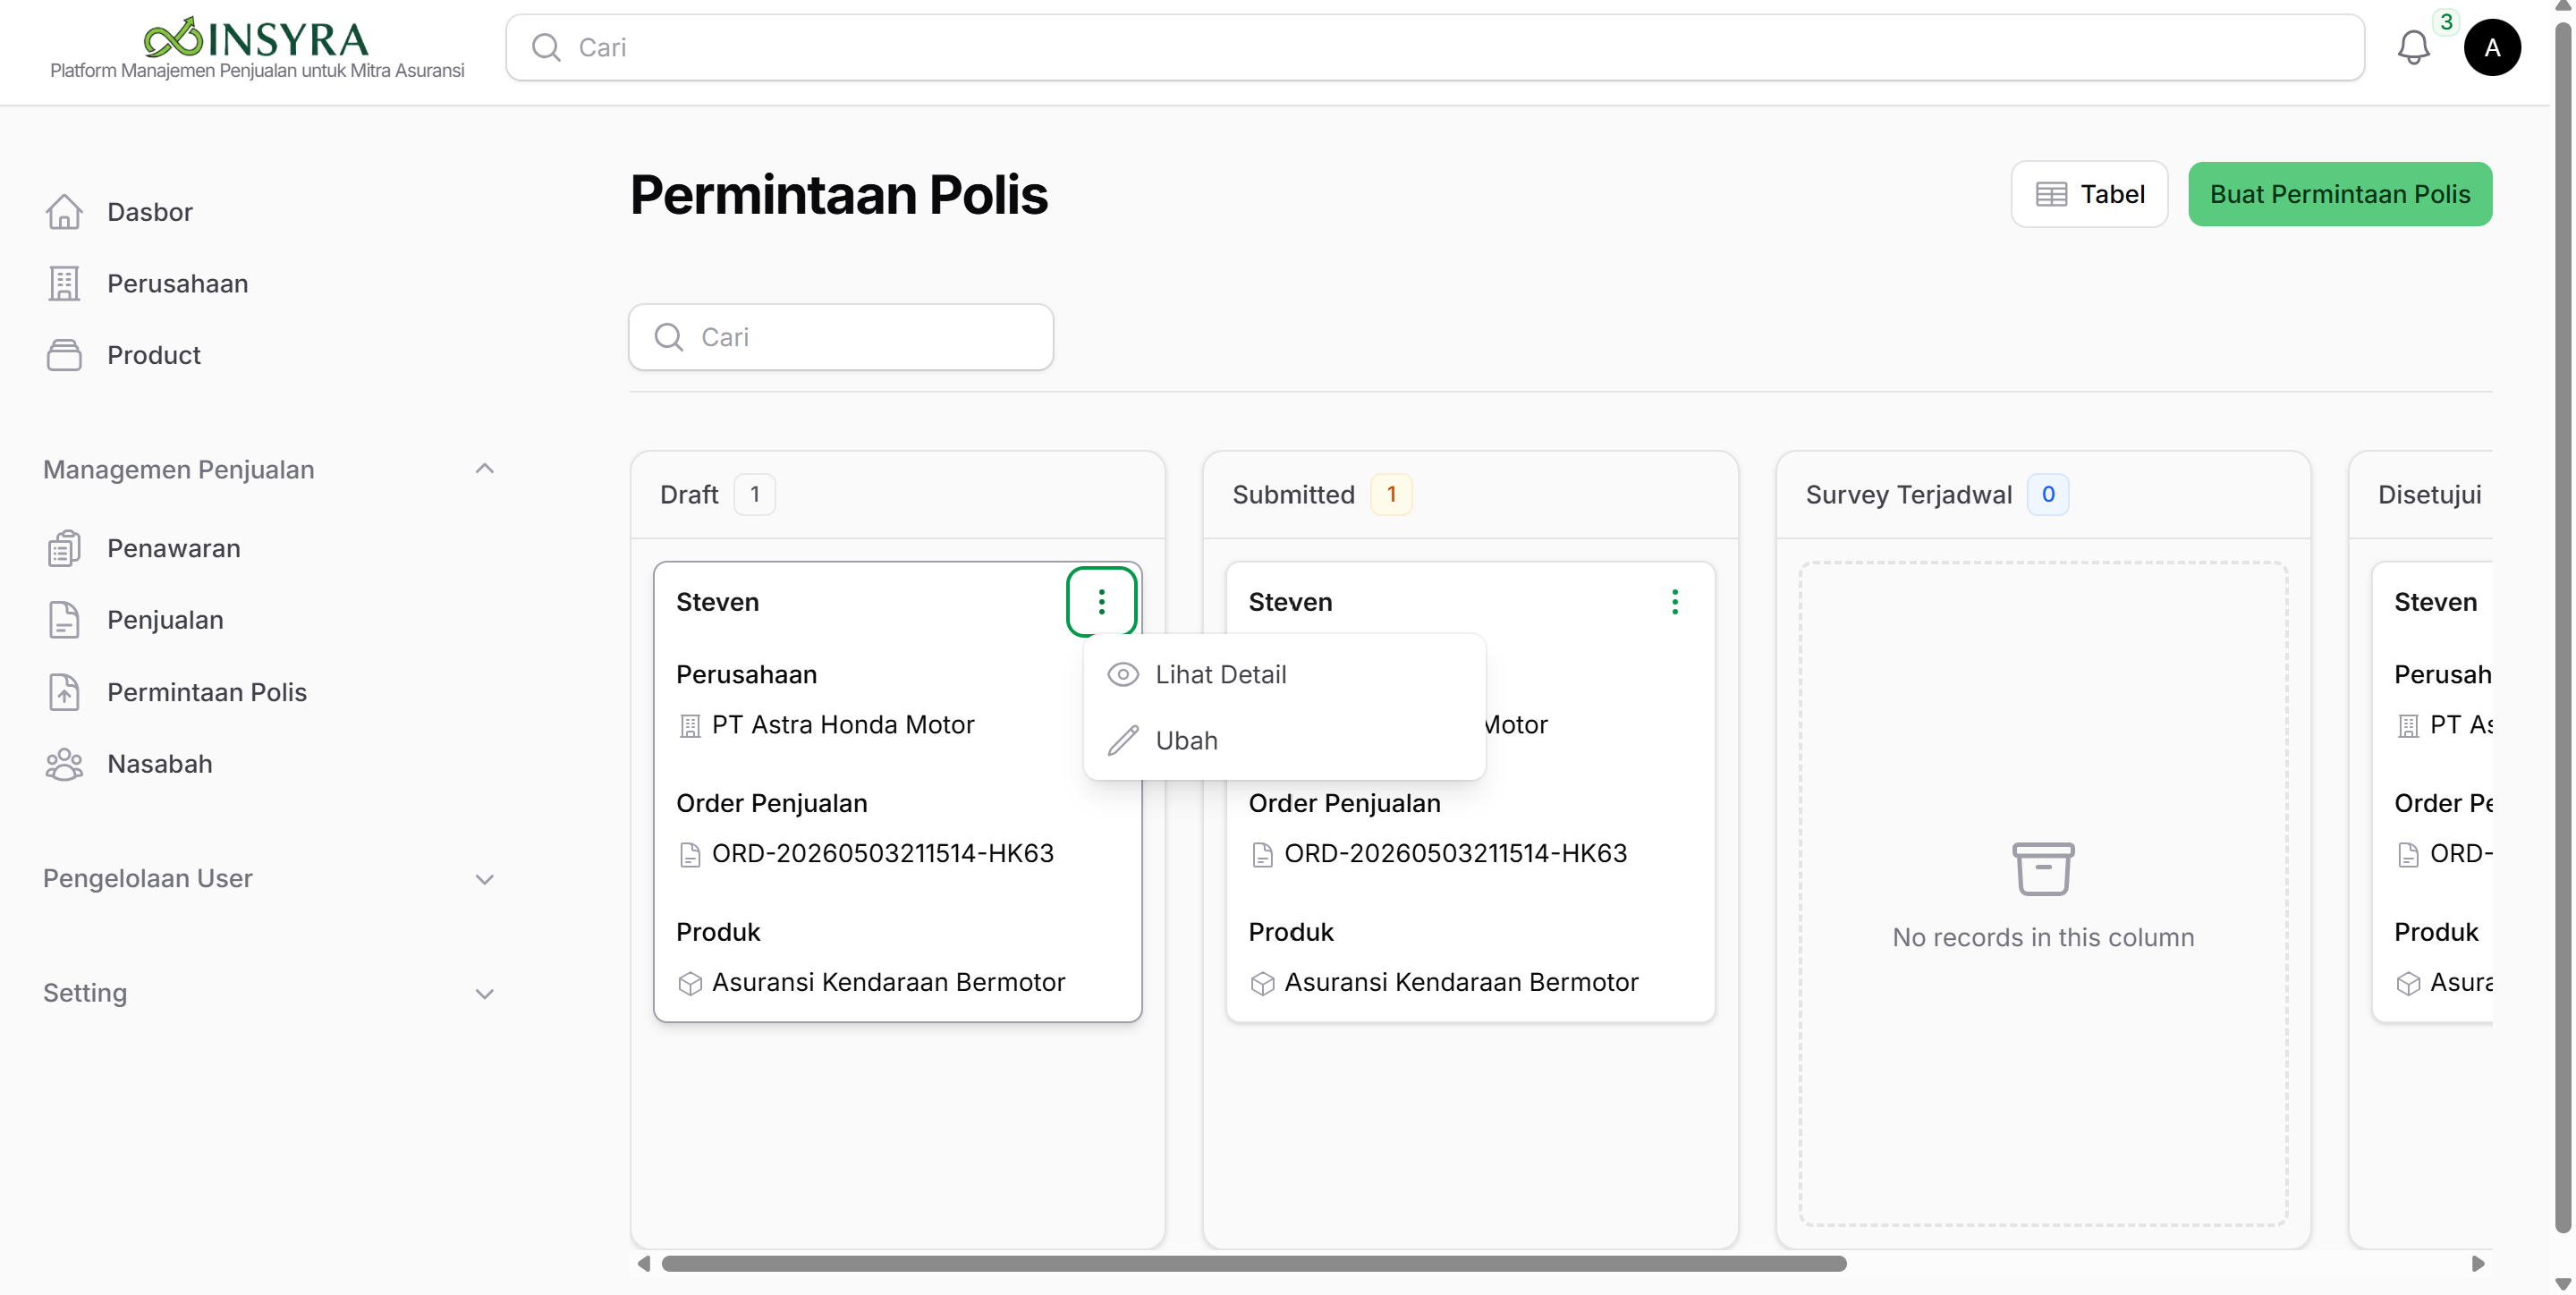Open the notifications bell

pyautogui.click(x=2413, y=47)
